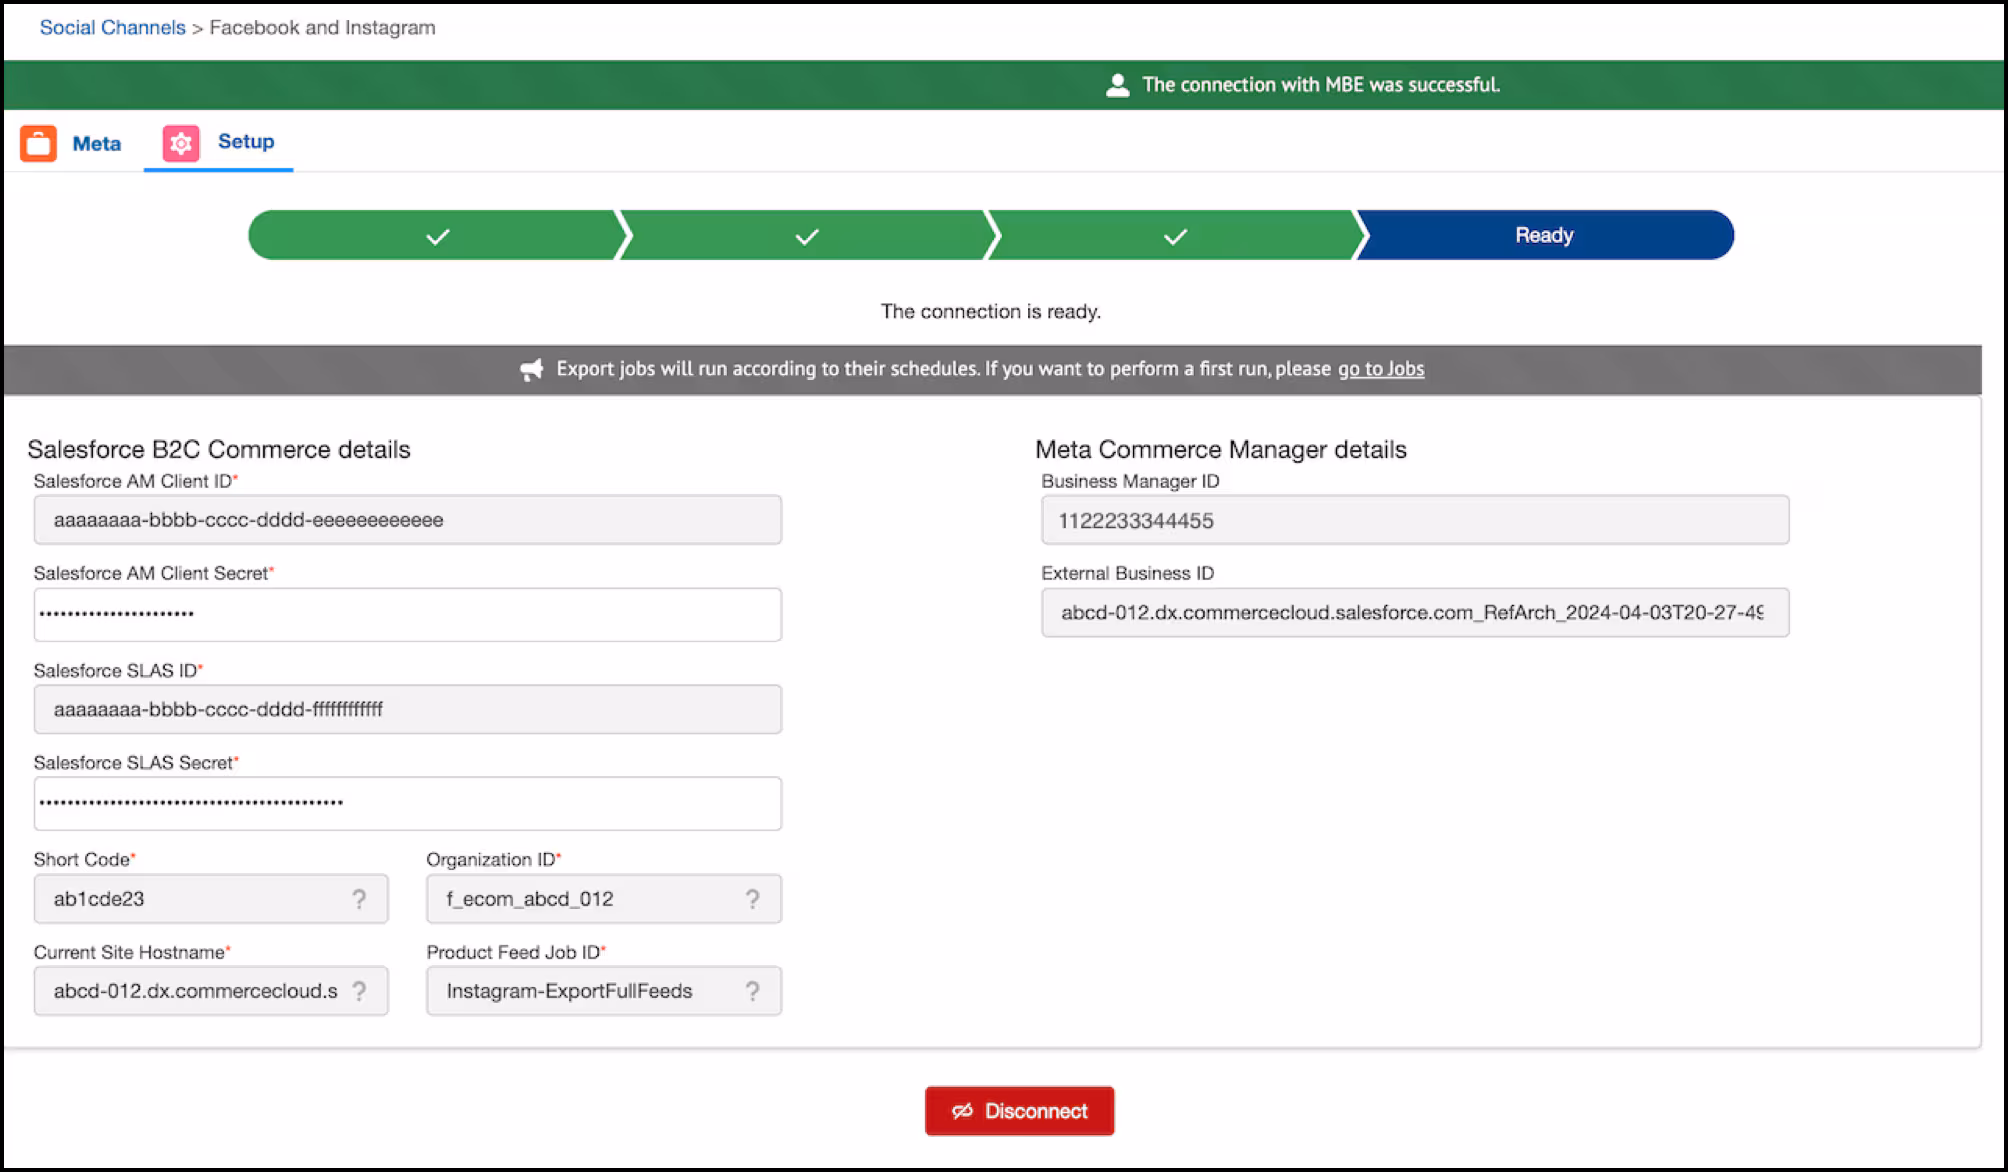2008x1172 pixels.
Task: Click the Organization ID help question mark
Action: 752,899
